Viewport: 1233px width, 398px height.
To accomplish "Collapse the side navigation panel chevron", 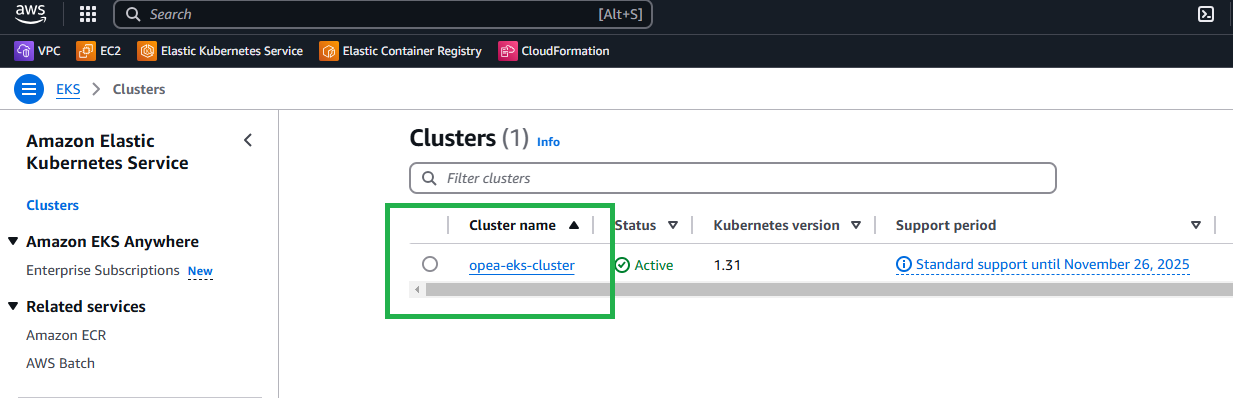I will coord(248,140).
